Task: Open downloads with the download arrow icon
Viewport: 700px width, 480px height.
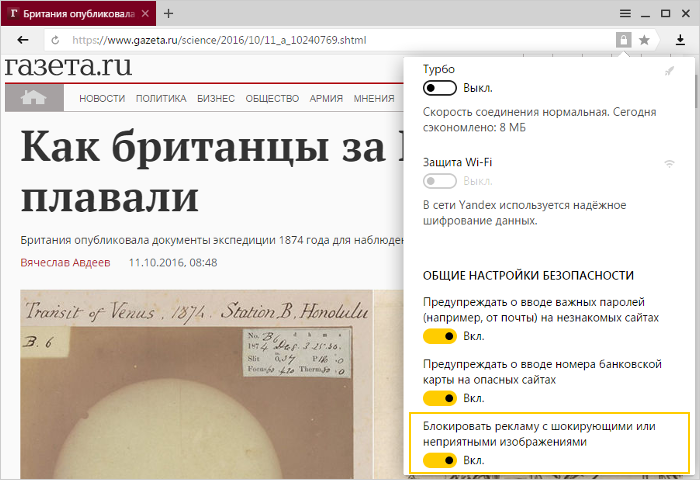Action: (x=680, y=40)
